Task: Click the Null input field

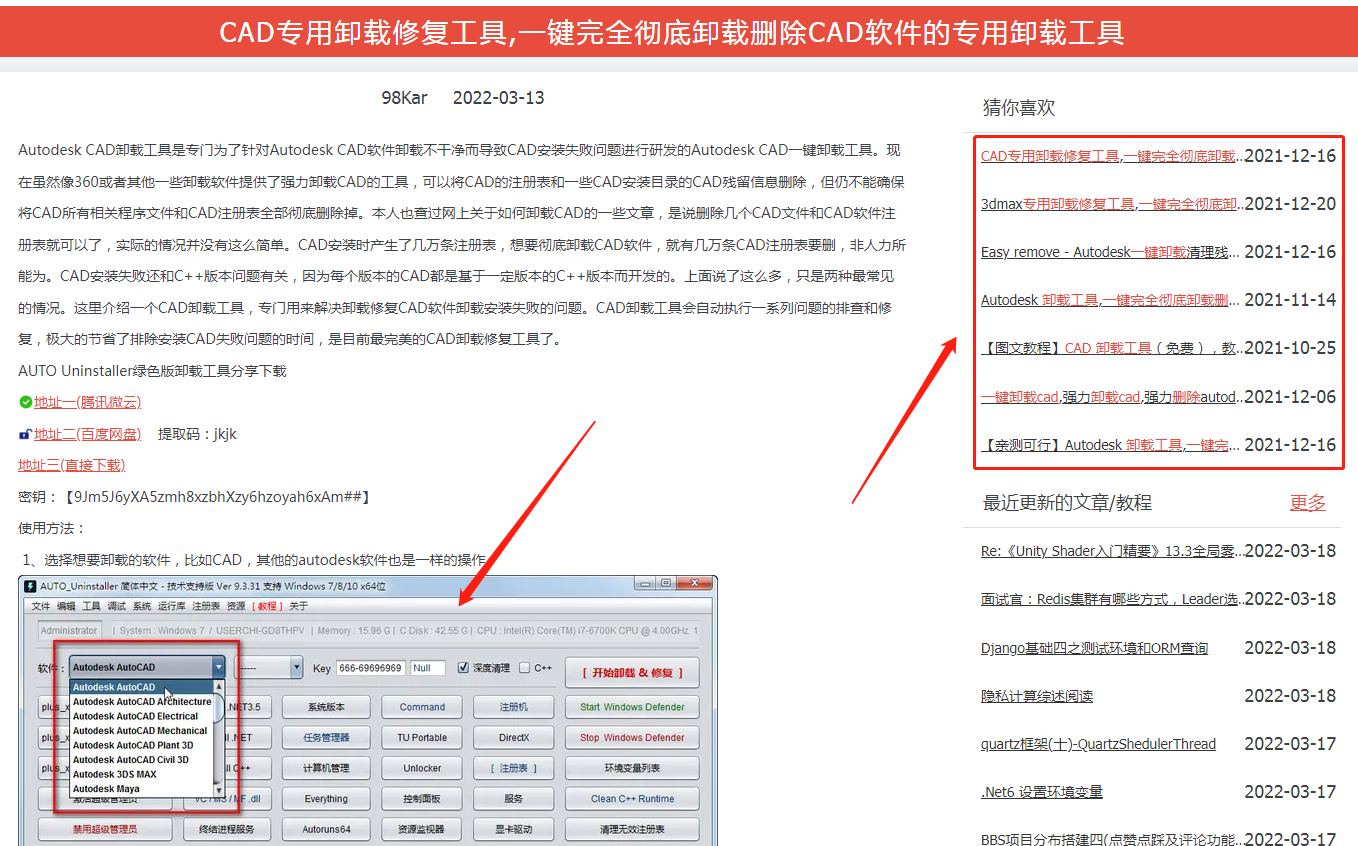Action: pos(428,668)
